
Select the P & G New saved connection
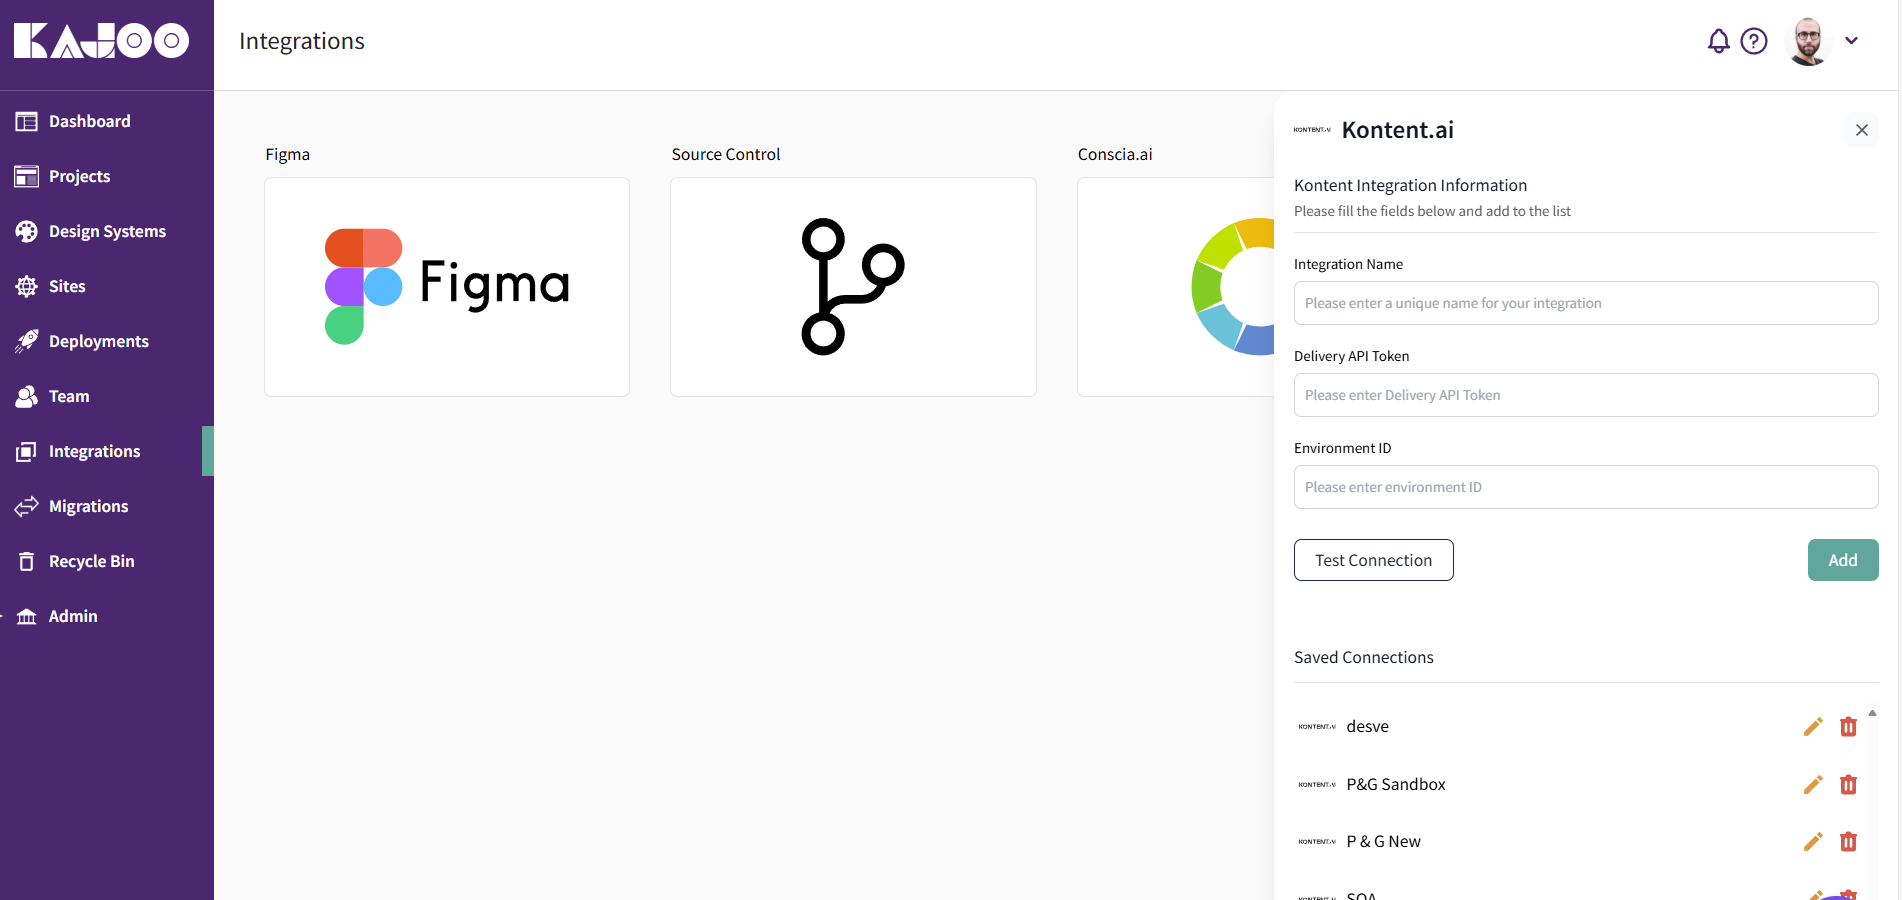click(x=1383, y=842)
